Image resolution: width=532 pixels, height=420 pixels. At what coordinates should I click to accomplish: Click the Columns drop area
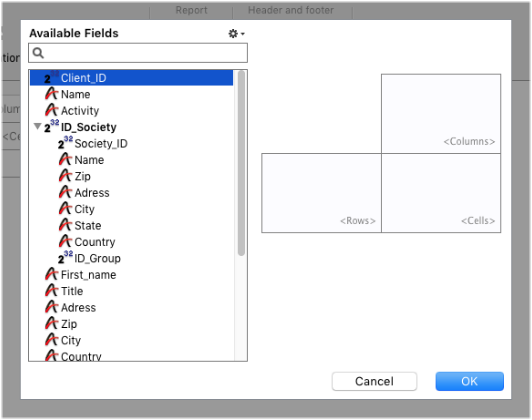[441, 113]
